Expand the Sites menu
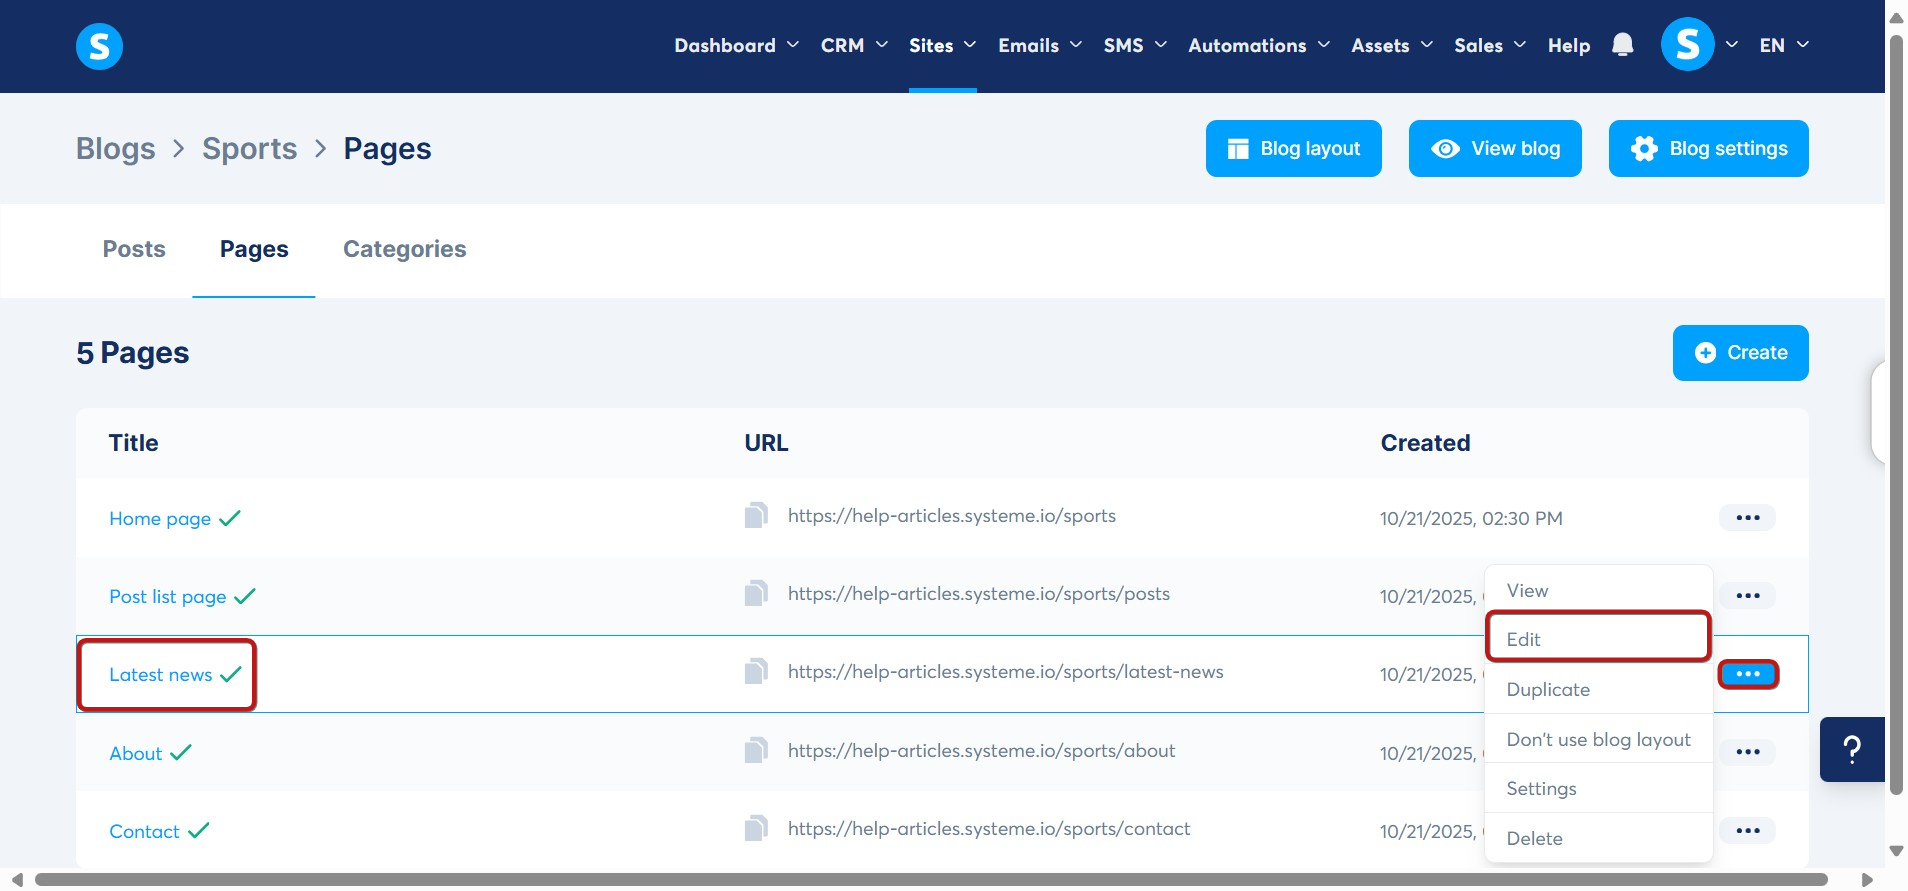 click(942, 45)
